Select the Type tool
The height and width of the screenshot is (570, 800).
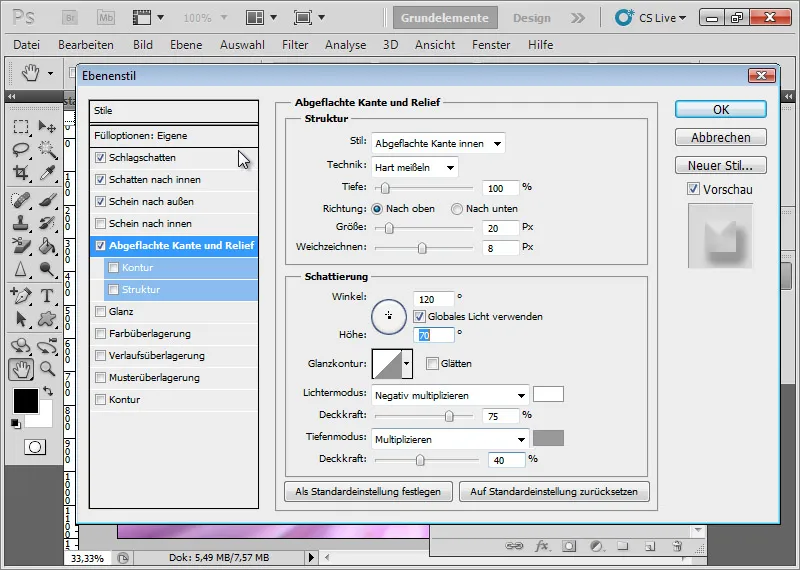click(47, 295)
